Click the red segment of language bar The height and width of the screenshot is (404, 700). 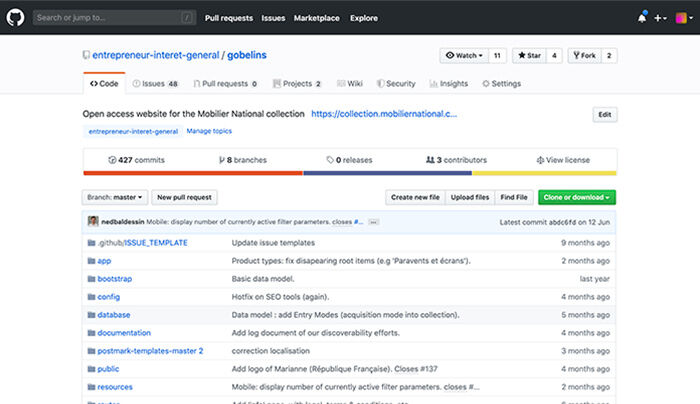pos(193,173)
